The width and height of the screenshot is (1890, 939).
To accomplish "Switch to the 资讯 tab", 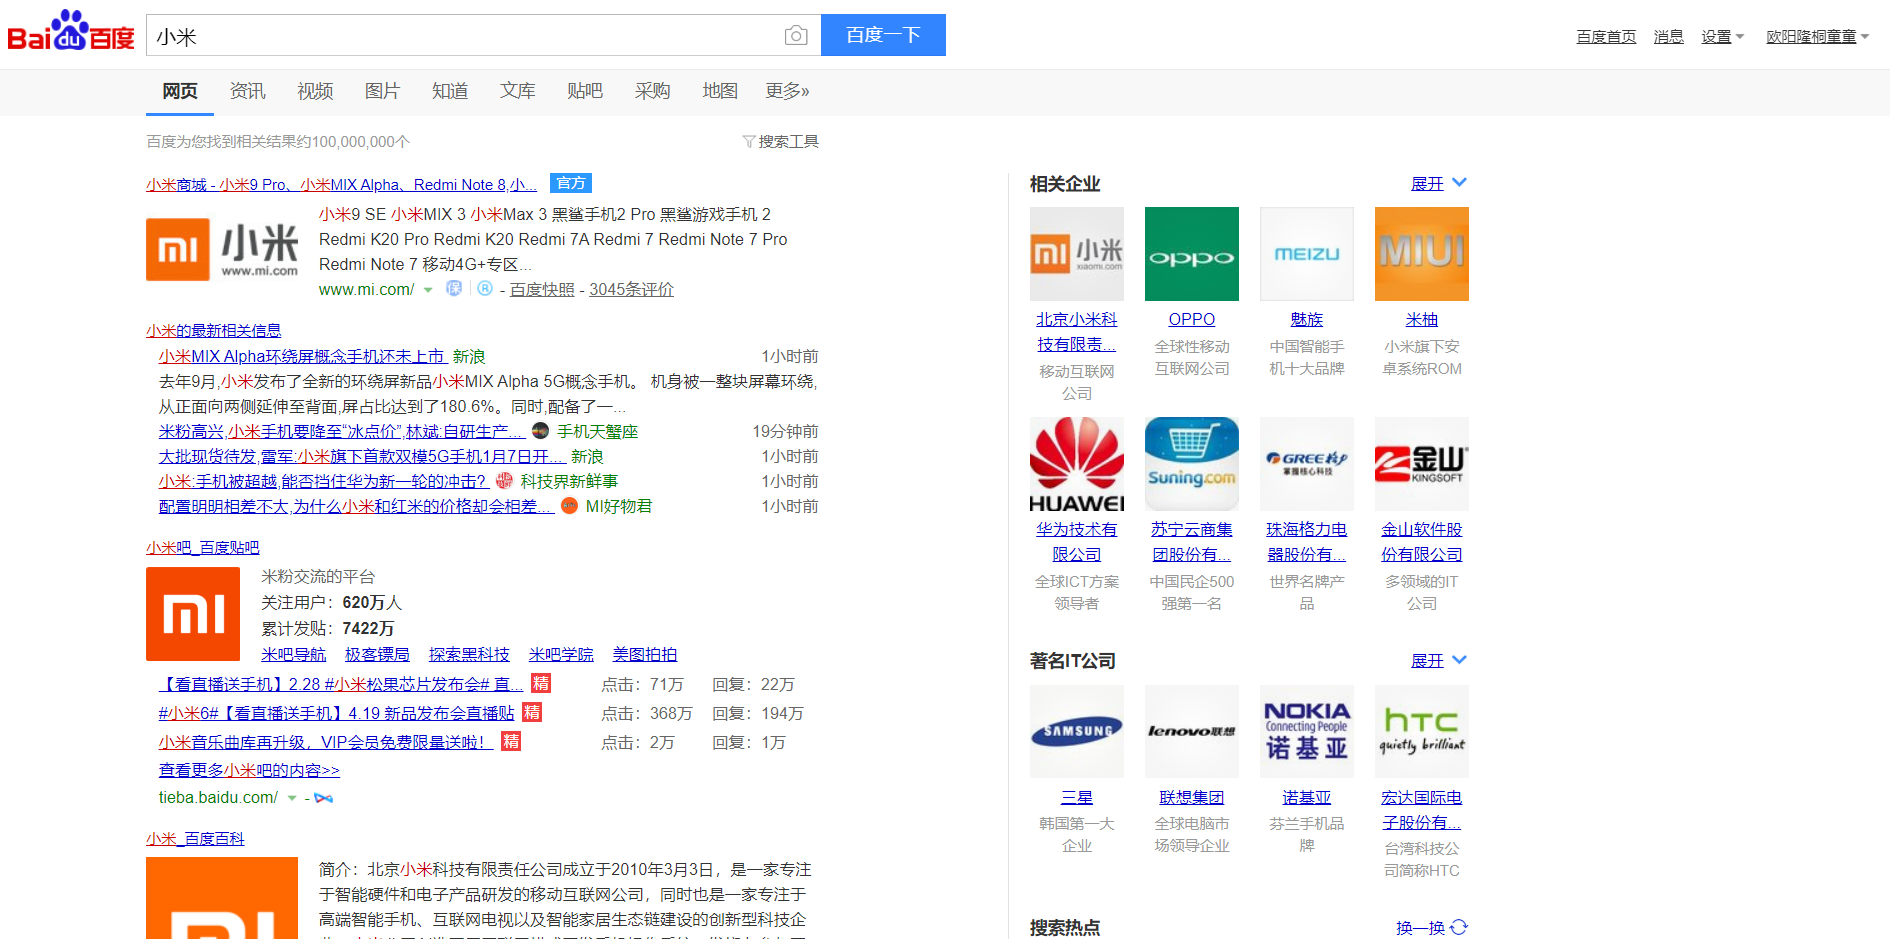I will (247, 91).
